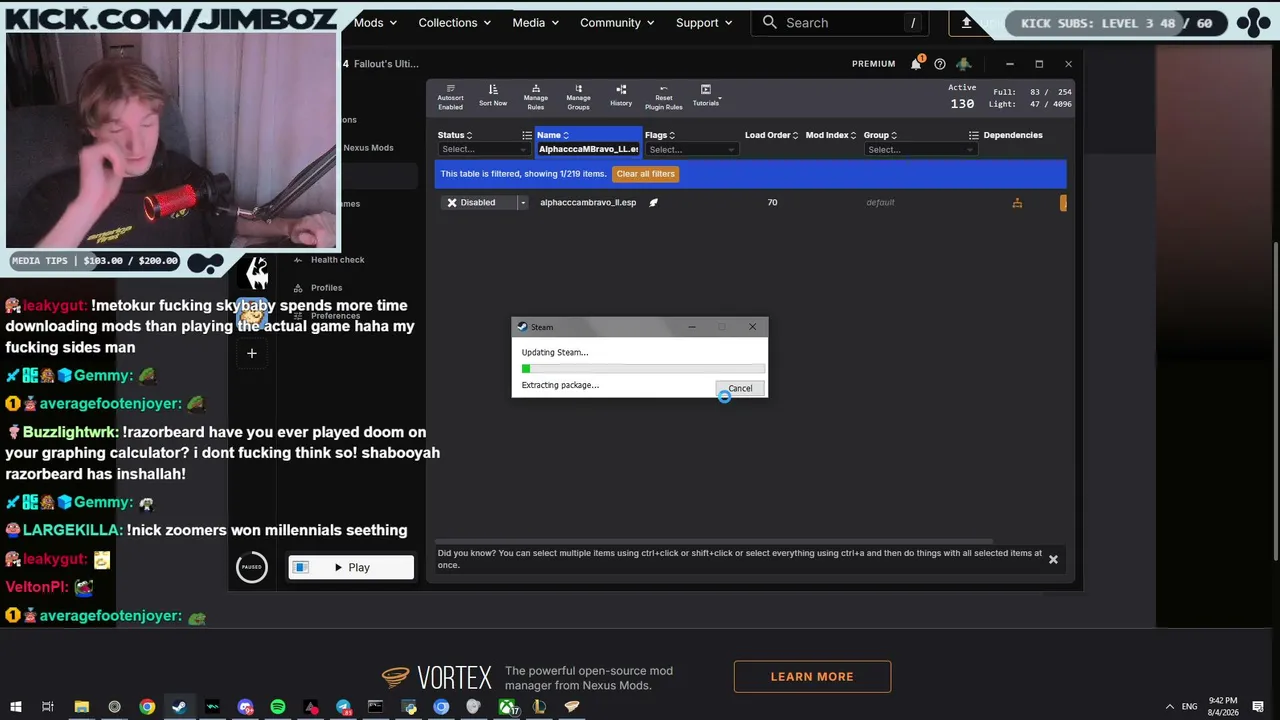Open File Explorer from taskbar
Viewport: 1280px width, 720px height.
(x=81, y=707)
